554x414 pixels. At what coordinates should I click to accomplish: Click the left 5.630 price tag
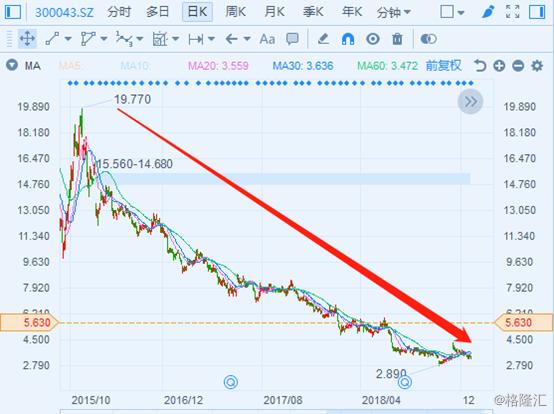pyautogui.click(x=30, y=323)
